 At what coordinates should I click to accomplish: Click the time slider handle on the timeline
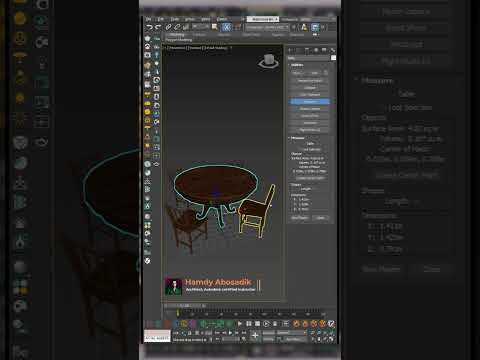[x=178, y=313]
